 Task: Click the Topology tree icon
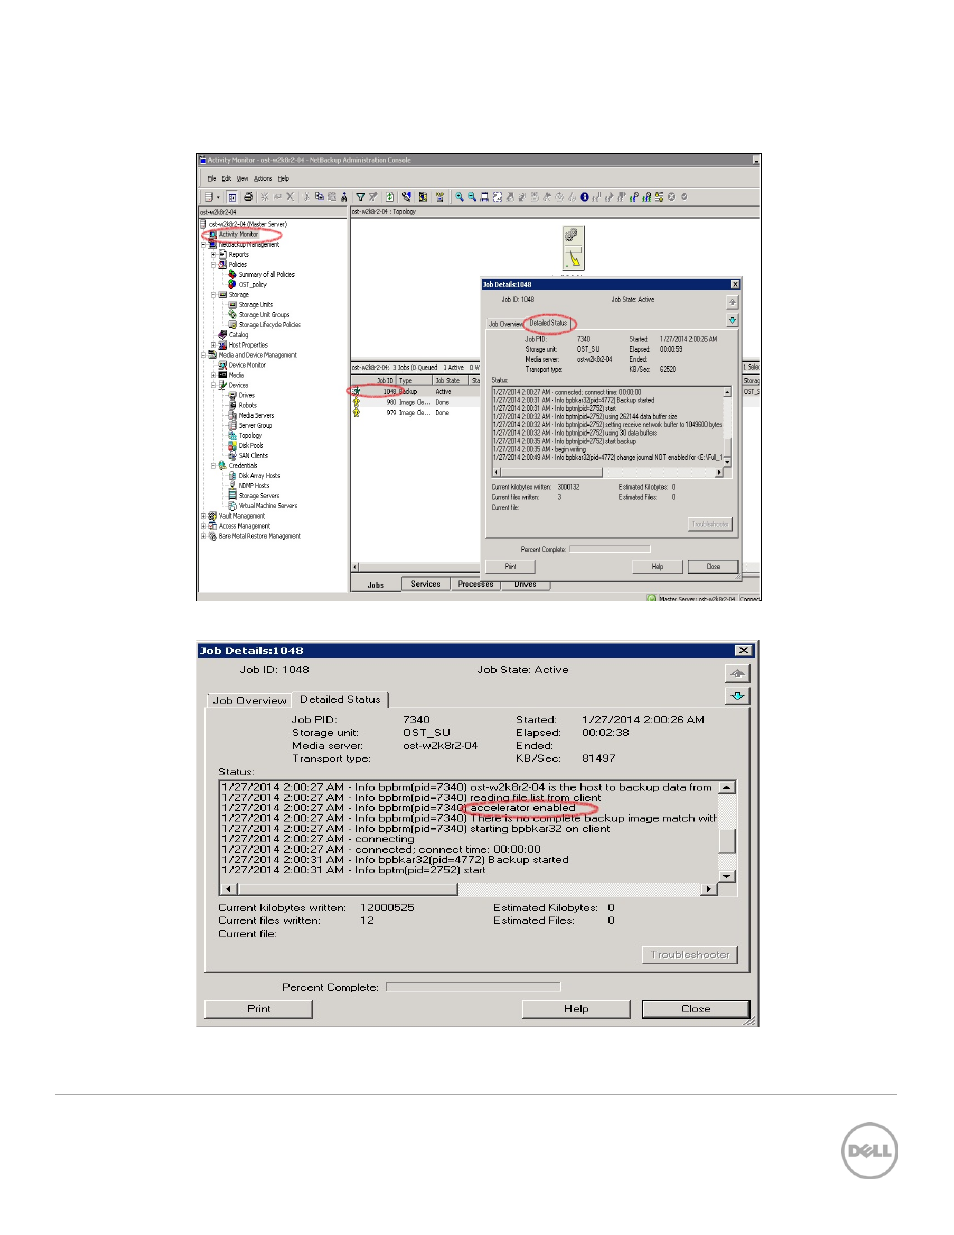click(233, 435)
